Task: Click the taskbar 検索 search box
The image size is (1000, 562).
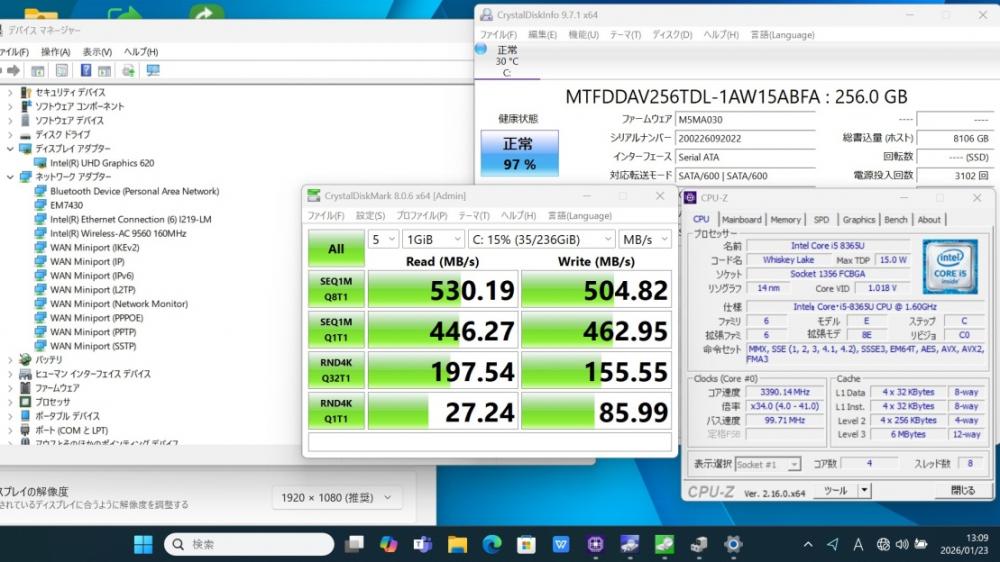Action: pos(249,544)
